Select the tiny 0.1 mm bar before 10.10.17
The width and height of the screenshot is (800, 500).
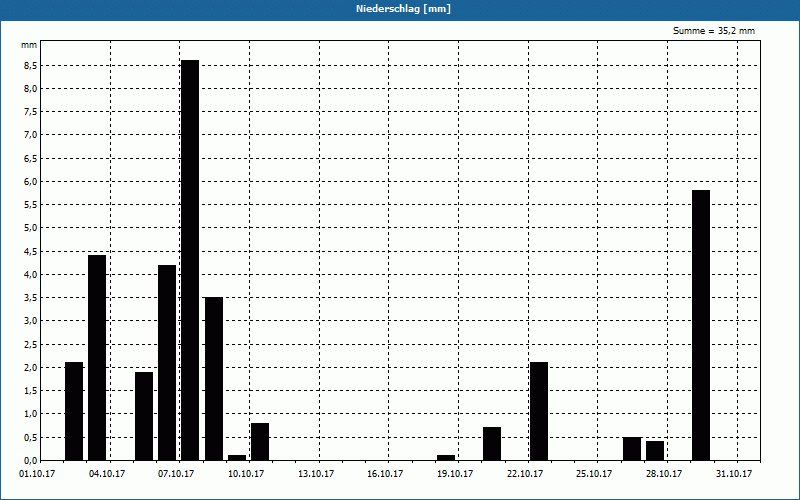point(237,458)
